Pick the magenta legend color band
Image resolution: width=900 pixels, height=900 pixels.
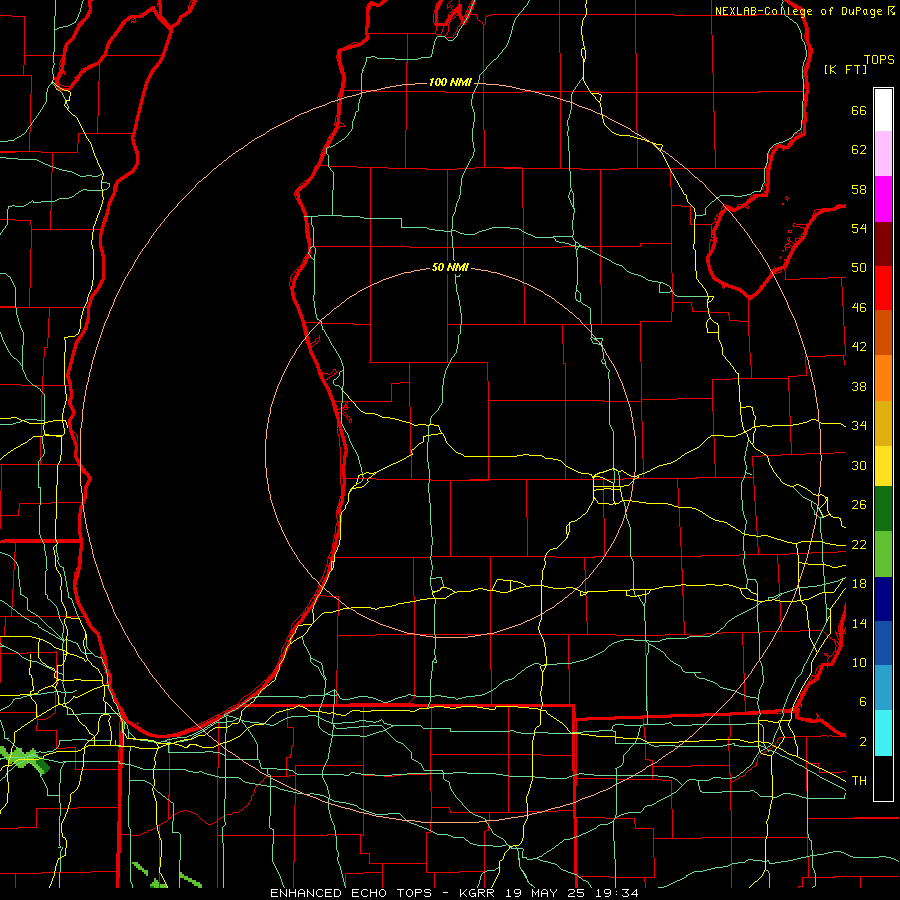point(883,199)
